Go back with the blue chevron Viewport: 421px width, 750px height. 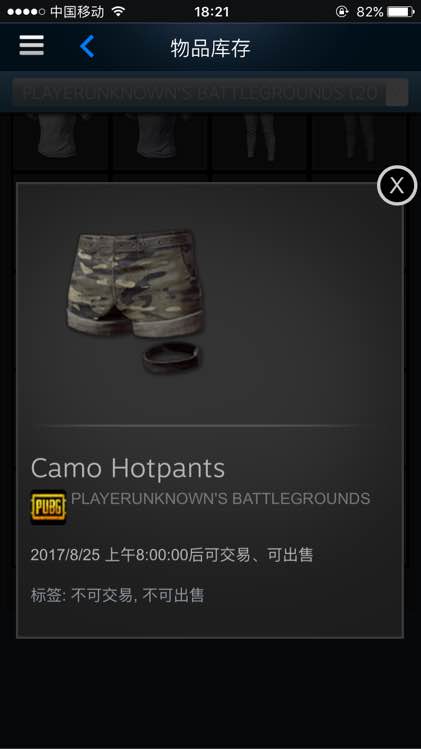click(x=87, y=46)
